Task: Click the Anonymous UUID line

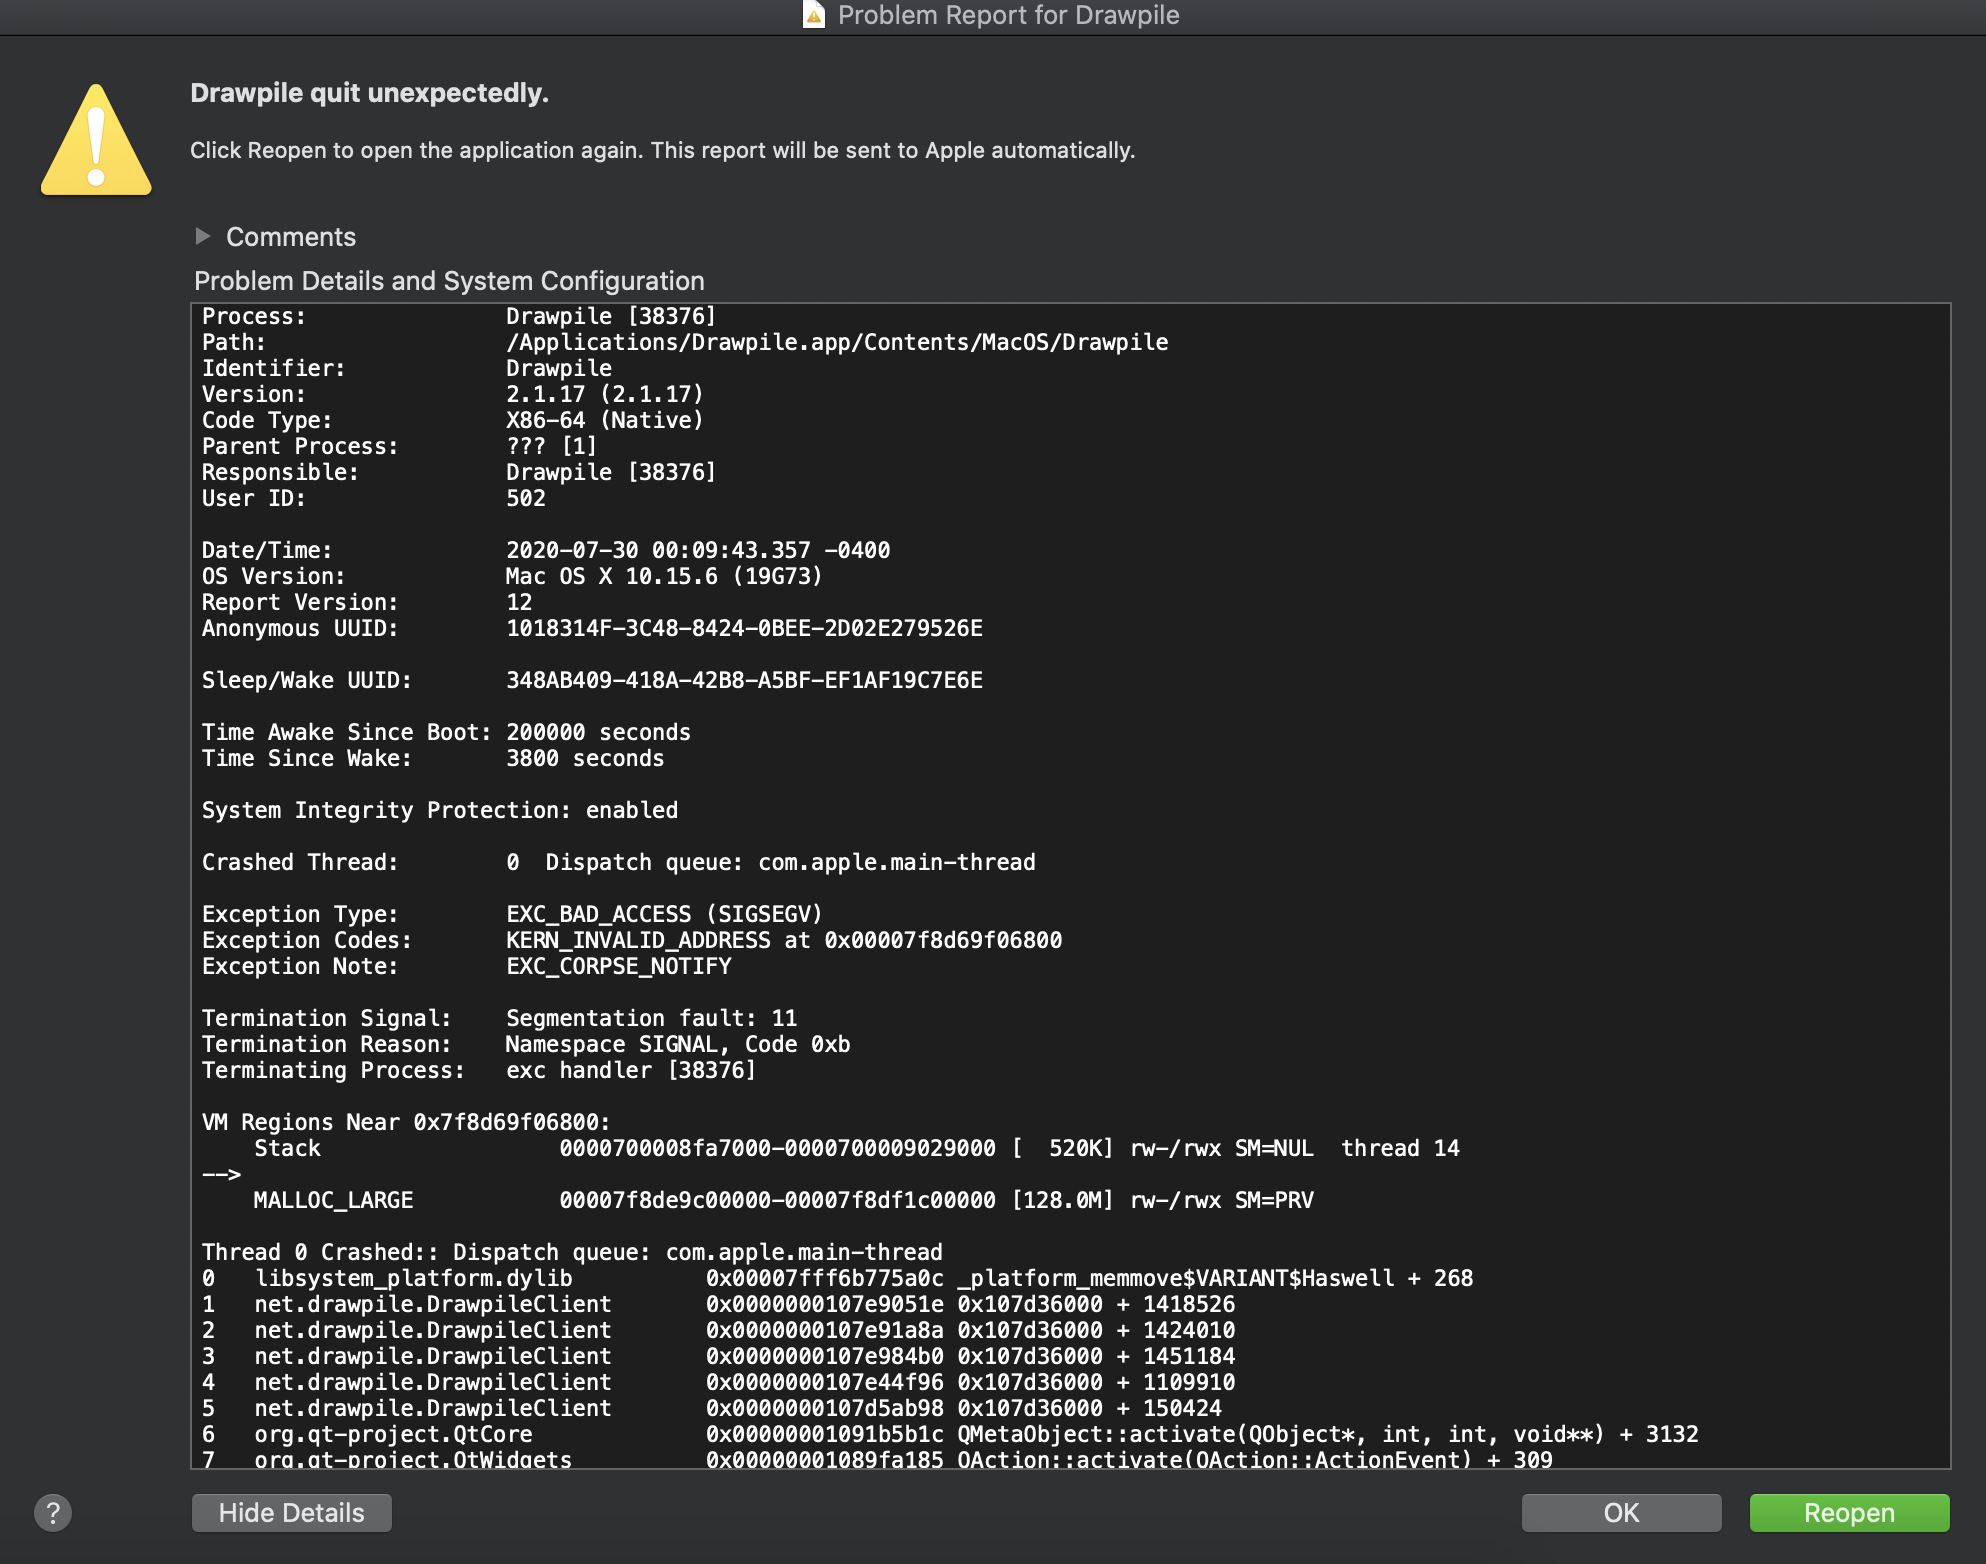Action: point(592,628)
